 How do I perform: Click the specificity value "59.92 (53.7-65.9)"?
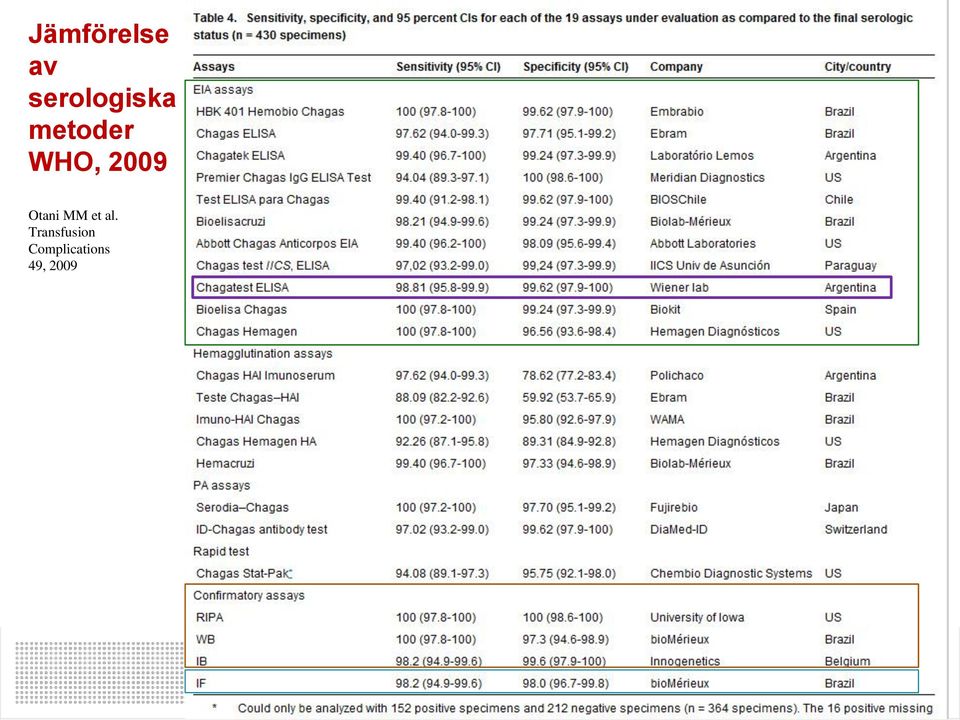tap(569, 398)
